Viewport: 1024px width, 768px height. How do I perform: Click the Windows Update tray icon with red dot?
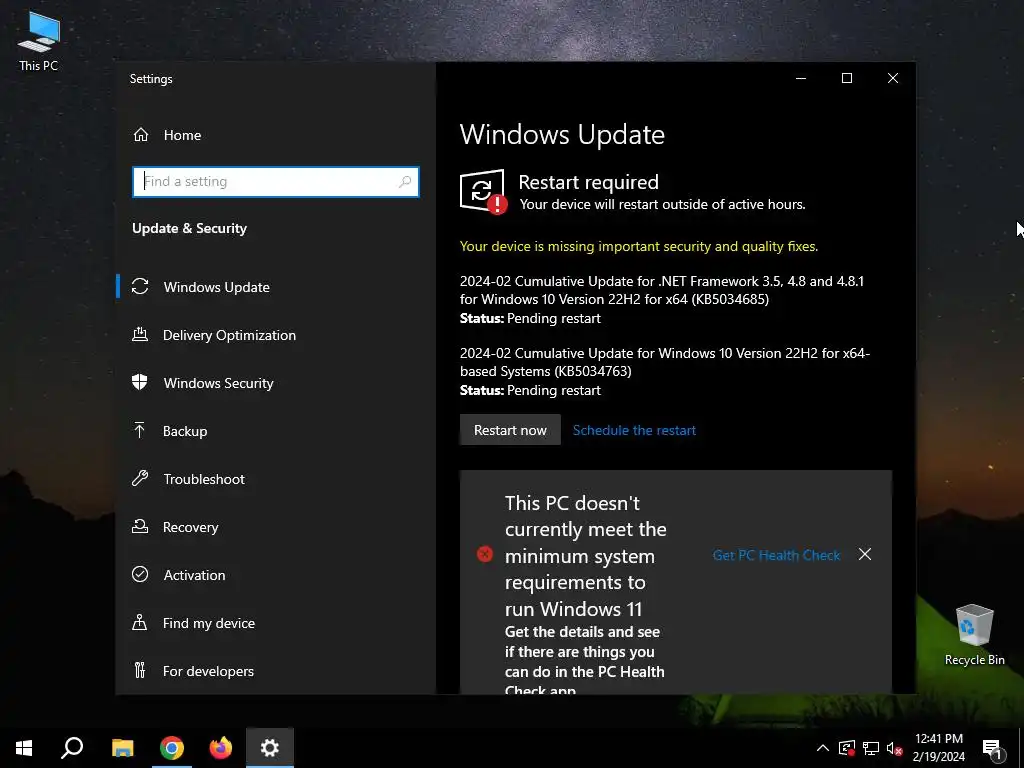(x=847, y=748)
